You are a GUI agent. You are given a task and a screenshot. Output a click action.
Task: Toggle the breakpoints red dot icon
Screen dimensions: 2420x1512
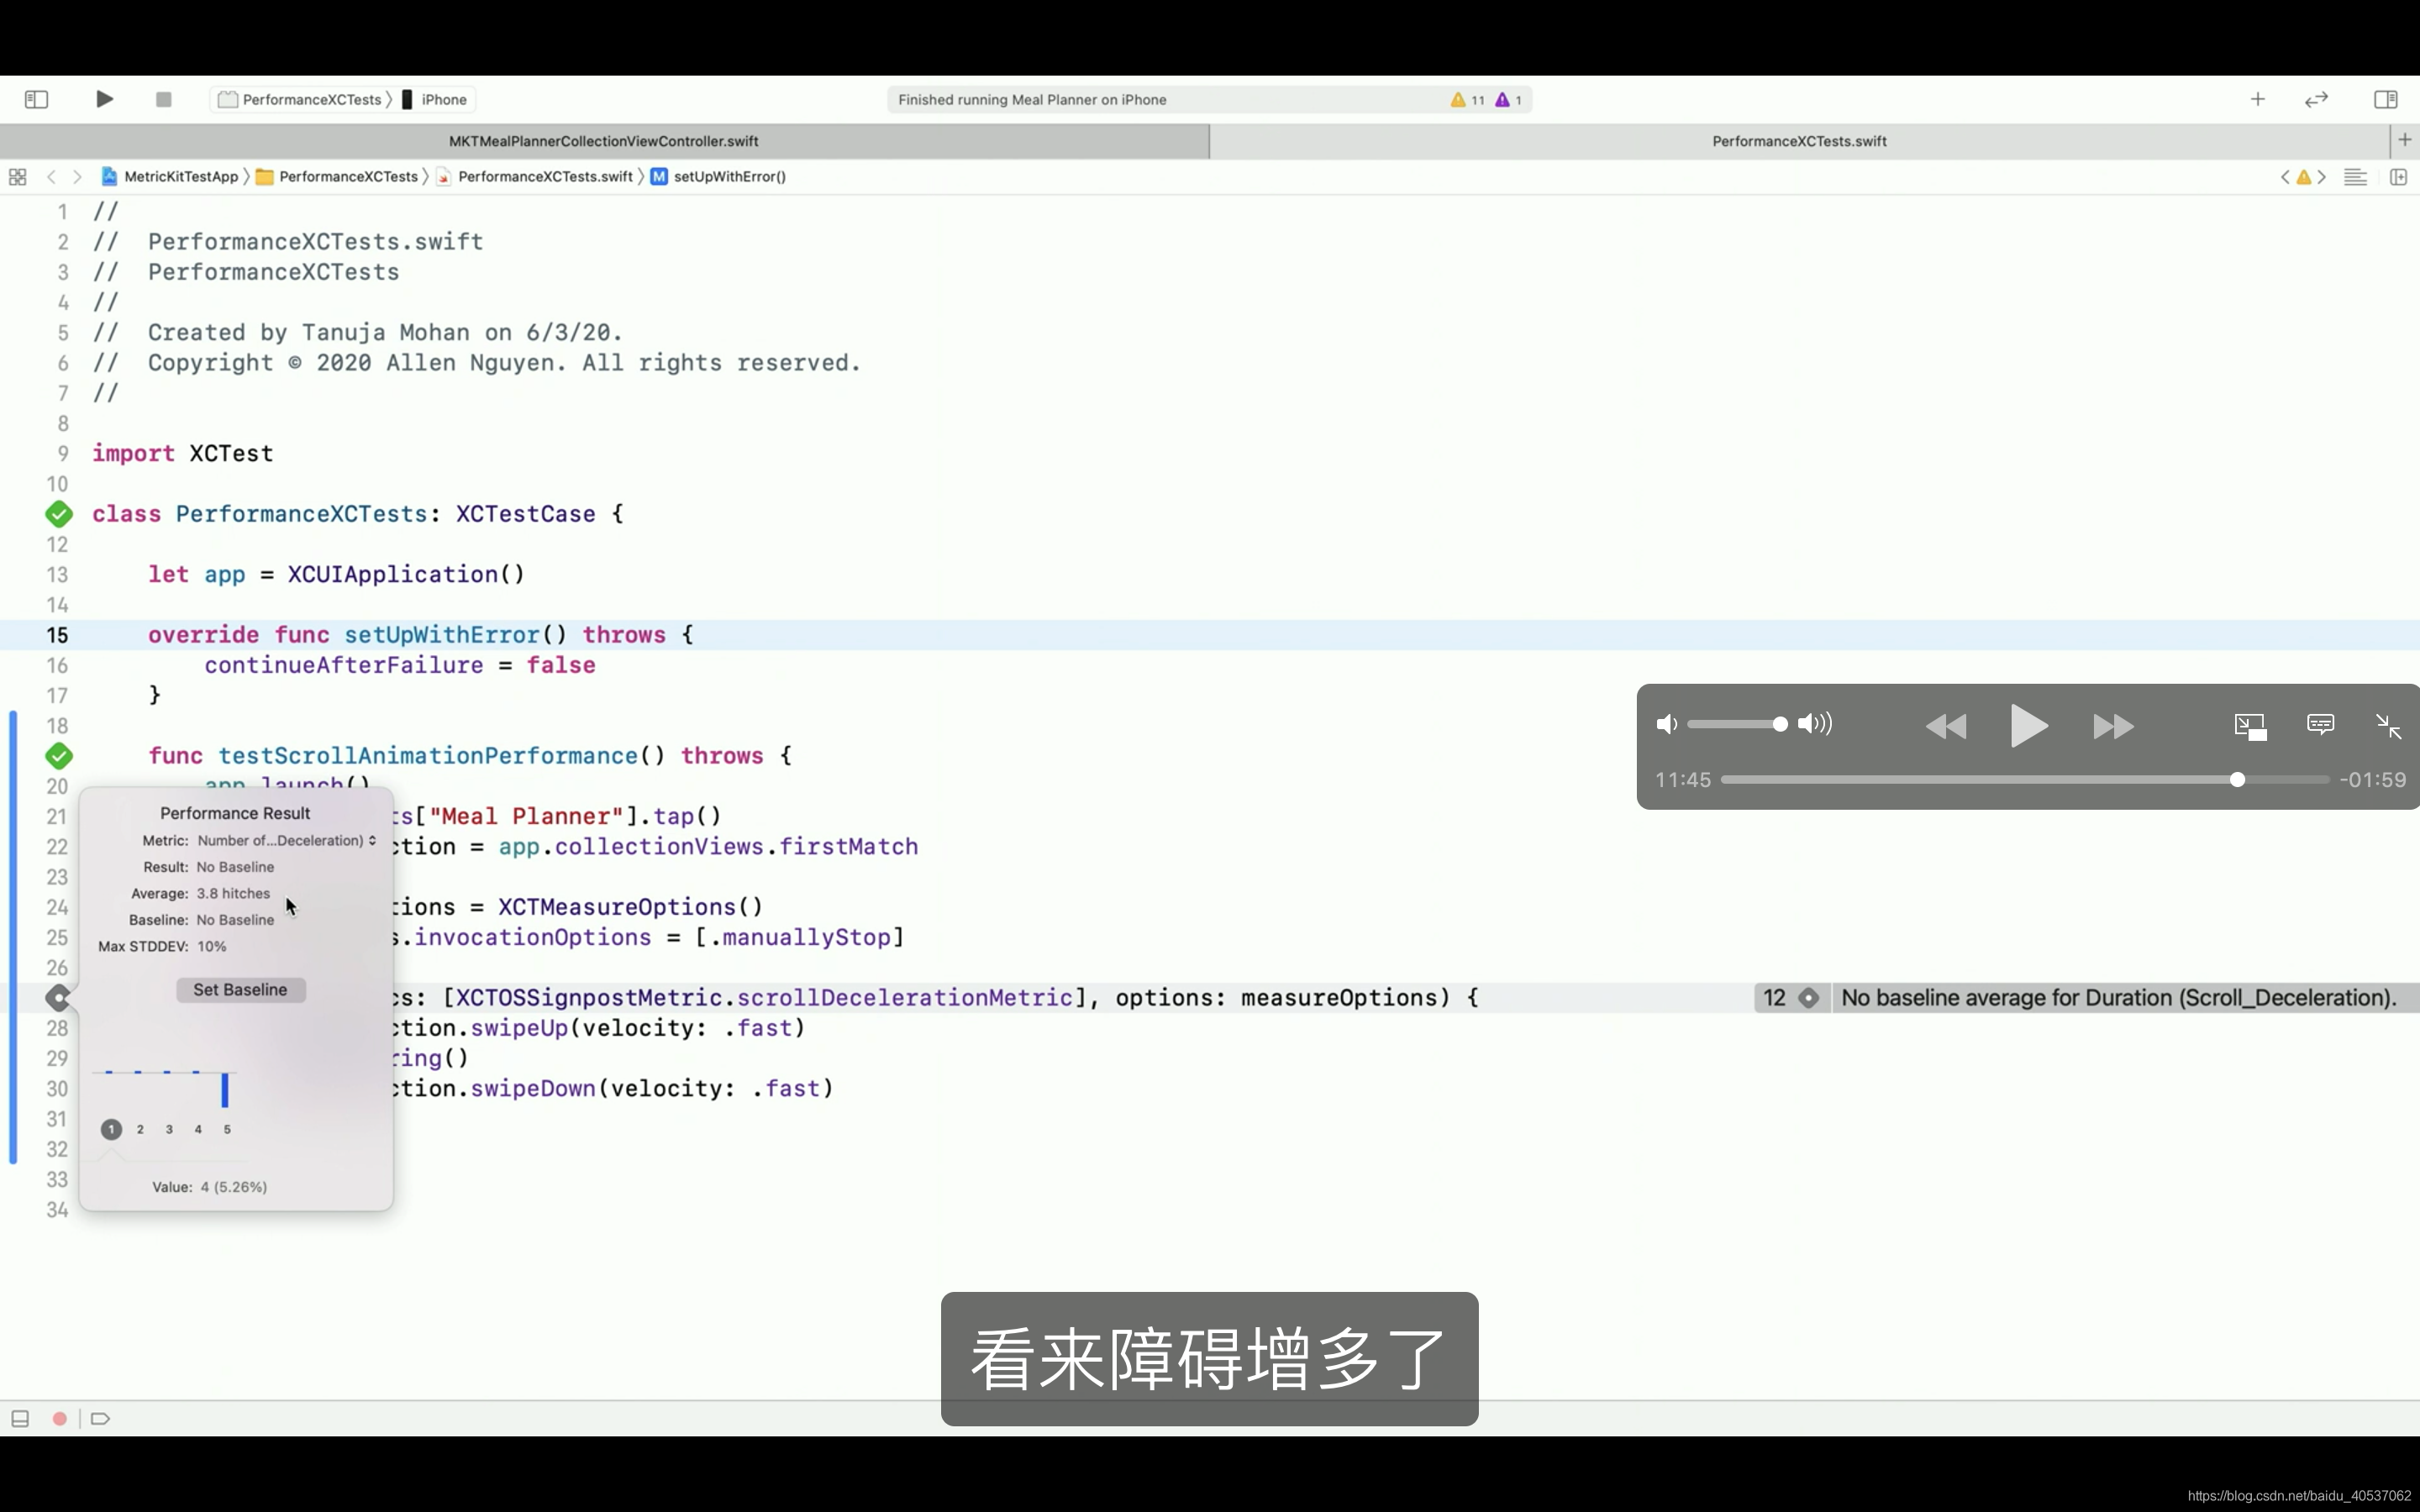tap(60, 1418)
